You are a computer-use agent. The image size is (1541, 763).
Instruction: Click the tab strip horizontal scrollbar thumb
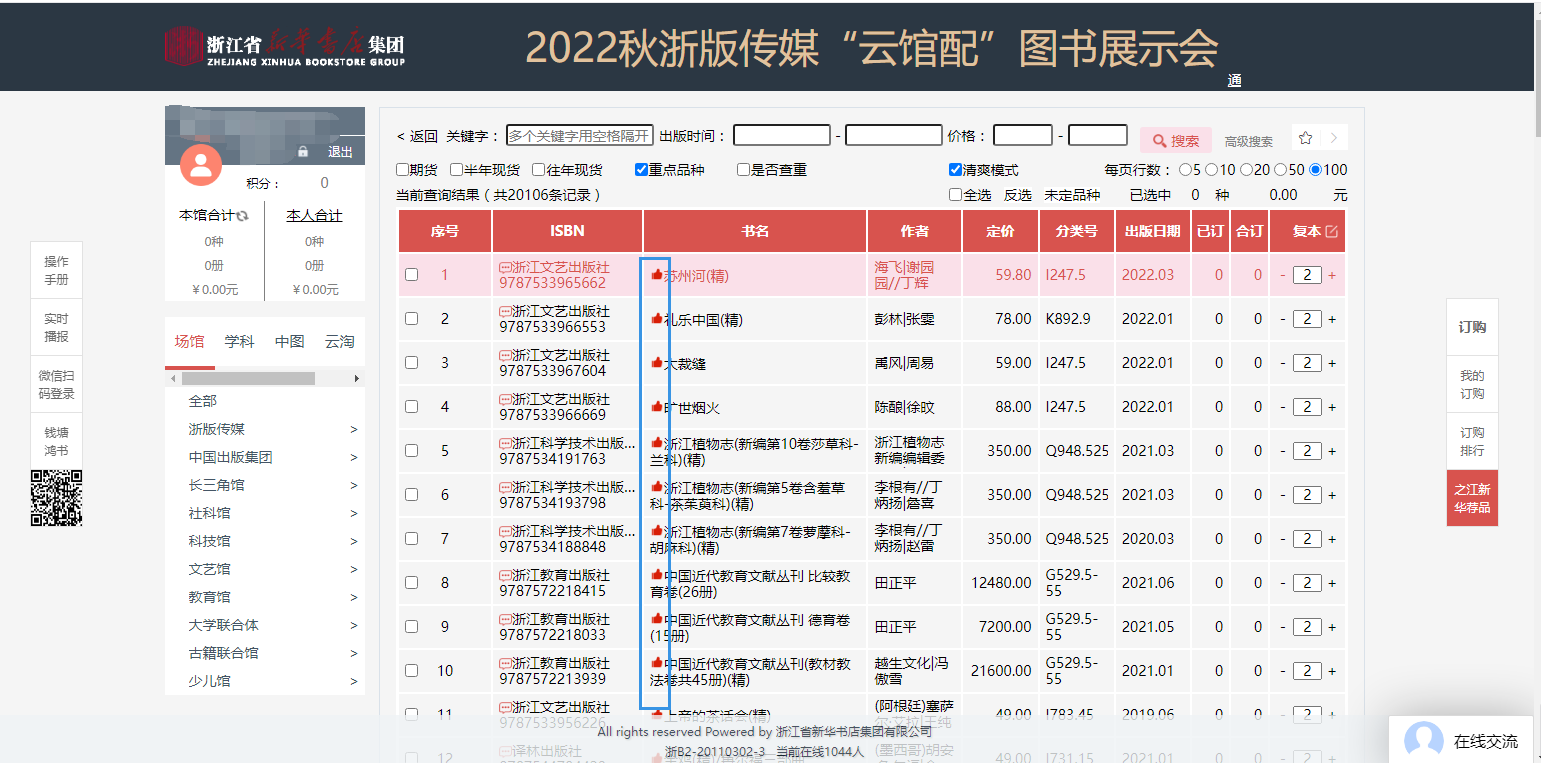pos(249,379)
